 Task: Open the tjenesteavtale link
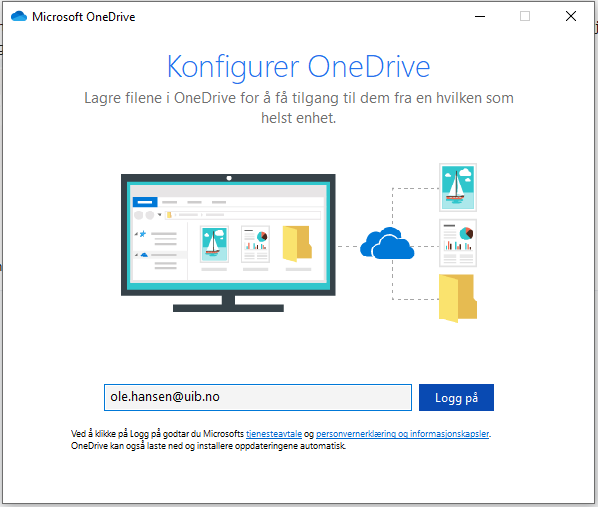(274, 434)
